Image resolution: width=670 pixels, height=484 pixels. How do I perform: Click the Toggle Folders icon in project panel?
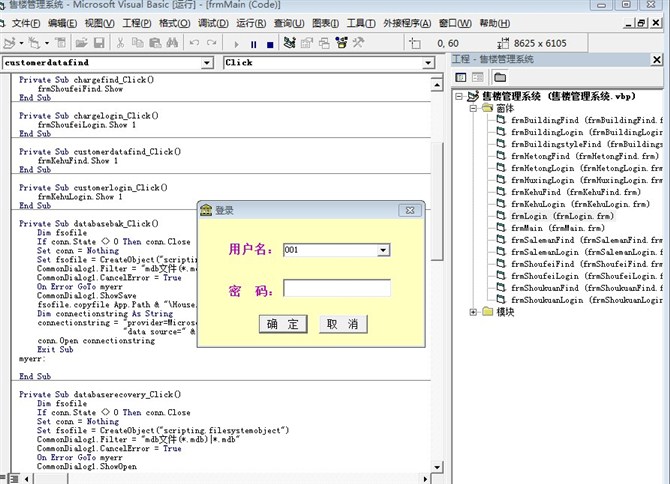point(500,77)
